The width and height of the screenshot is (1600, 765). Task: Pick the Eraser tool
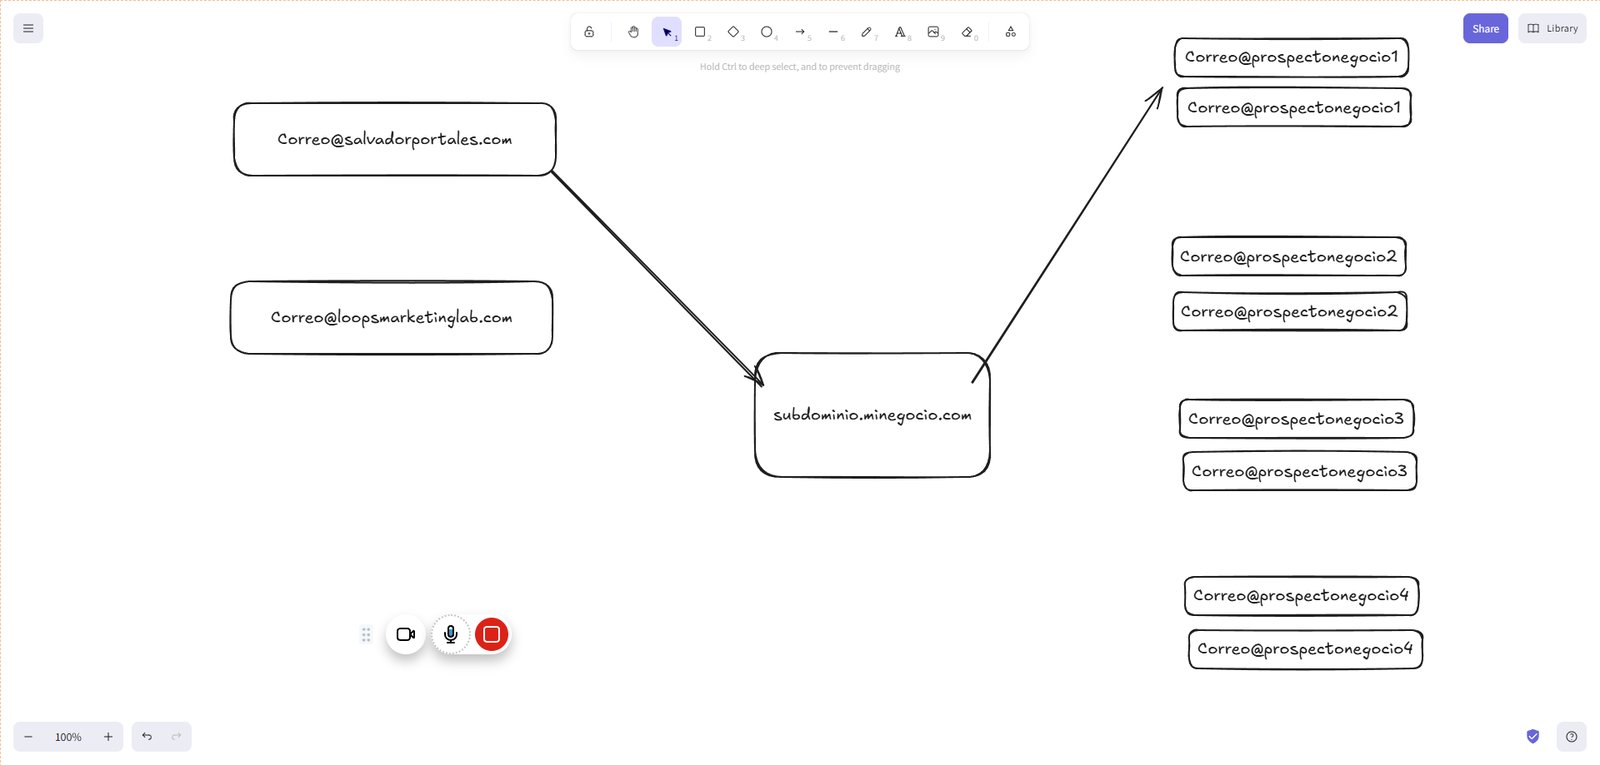coord(967,32)
